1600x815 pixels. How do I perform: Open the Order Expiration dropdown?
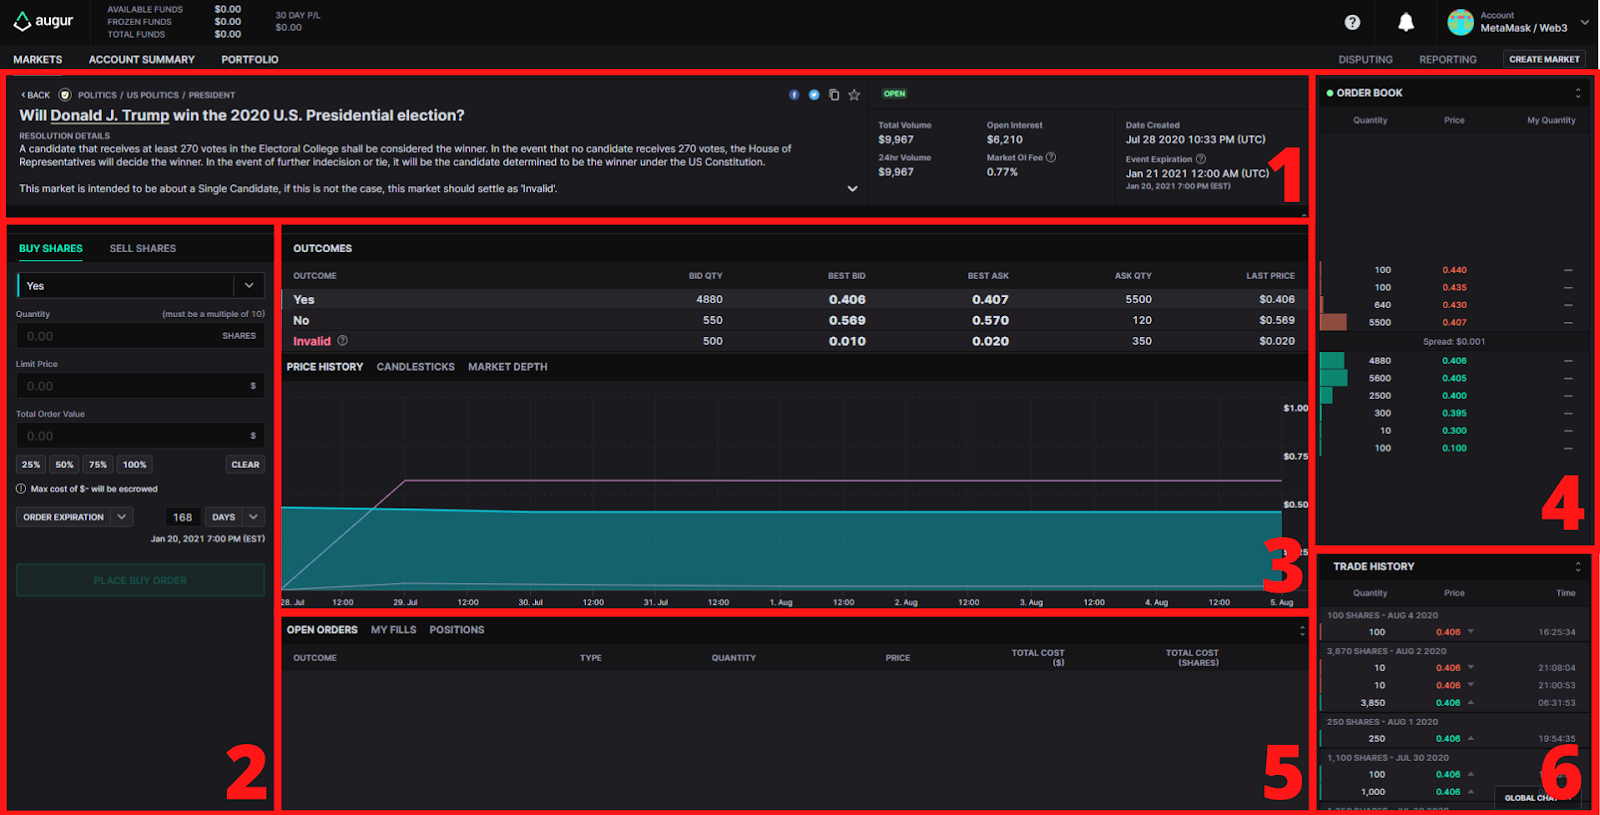coord(74,517)
